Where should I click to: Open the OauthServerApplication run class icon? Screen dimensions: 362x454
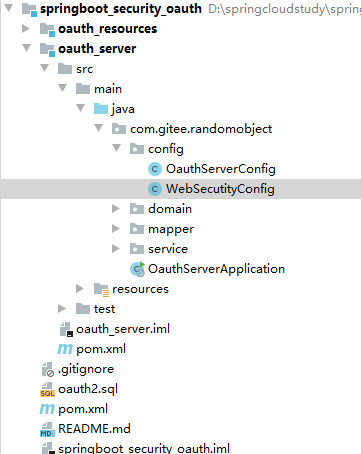pos(137,269)
